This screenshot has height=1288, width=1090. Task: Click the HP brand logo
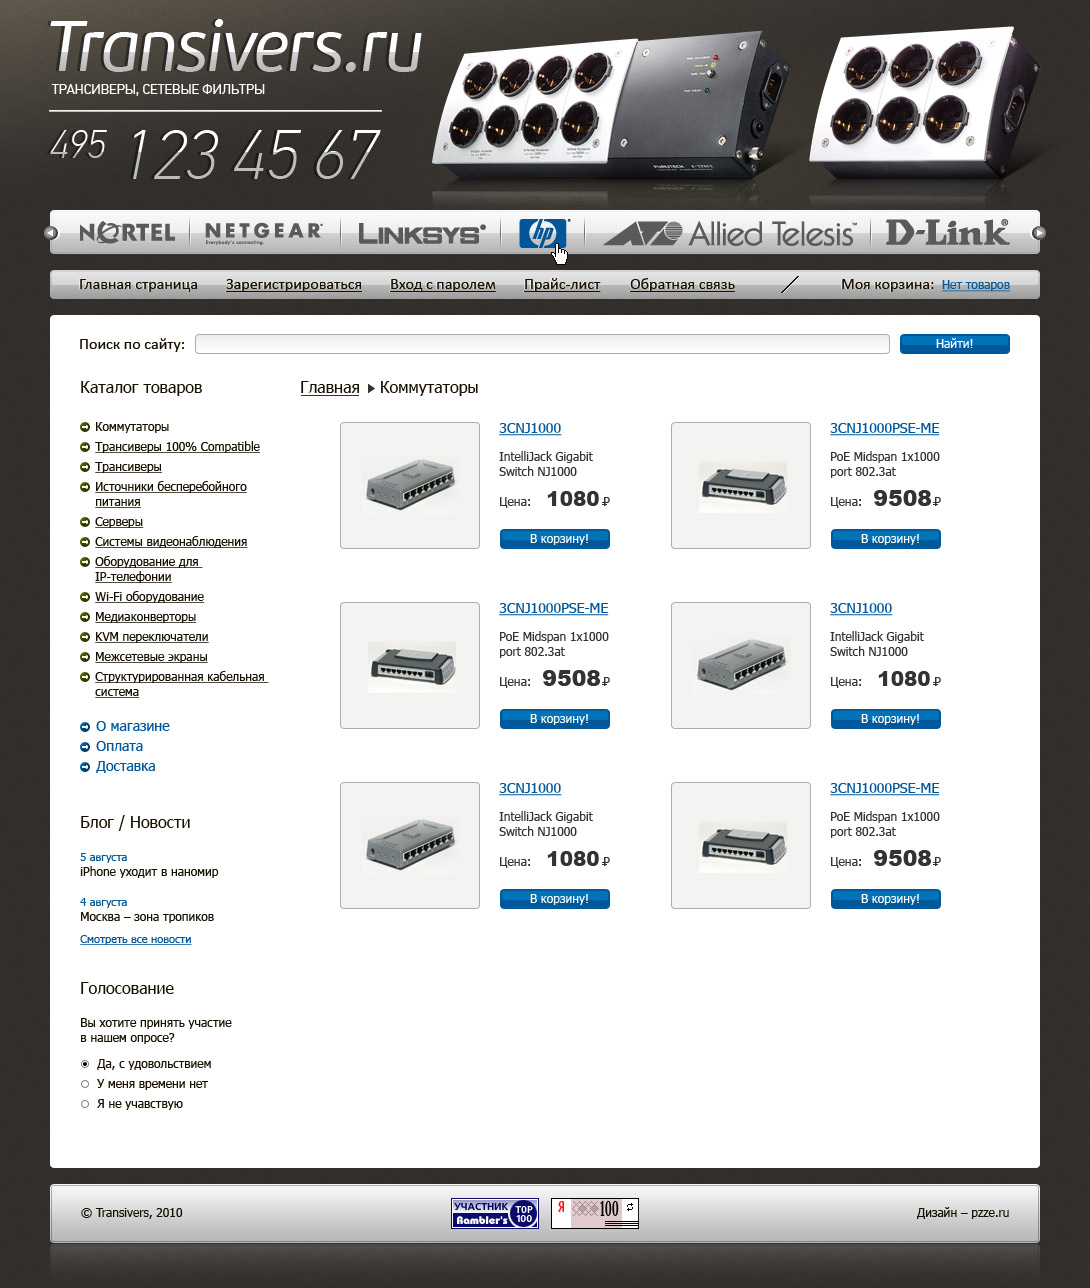pos(543,233)
